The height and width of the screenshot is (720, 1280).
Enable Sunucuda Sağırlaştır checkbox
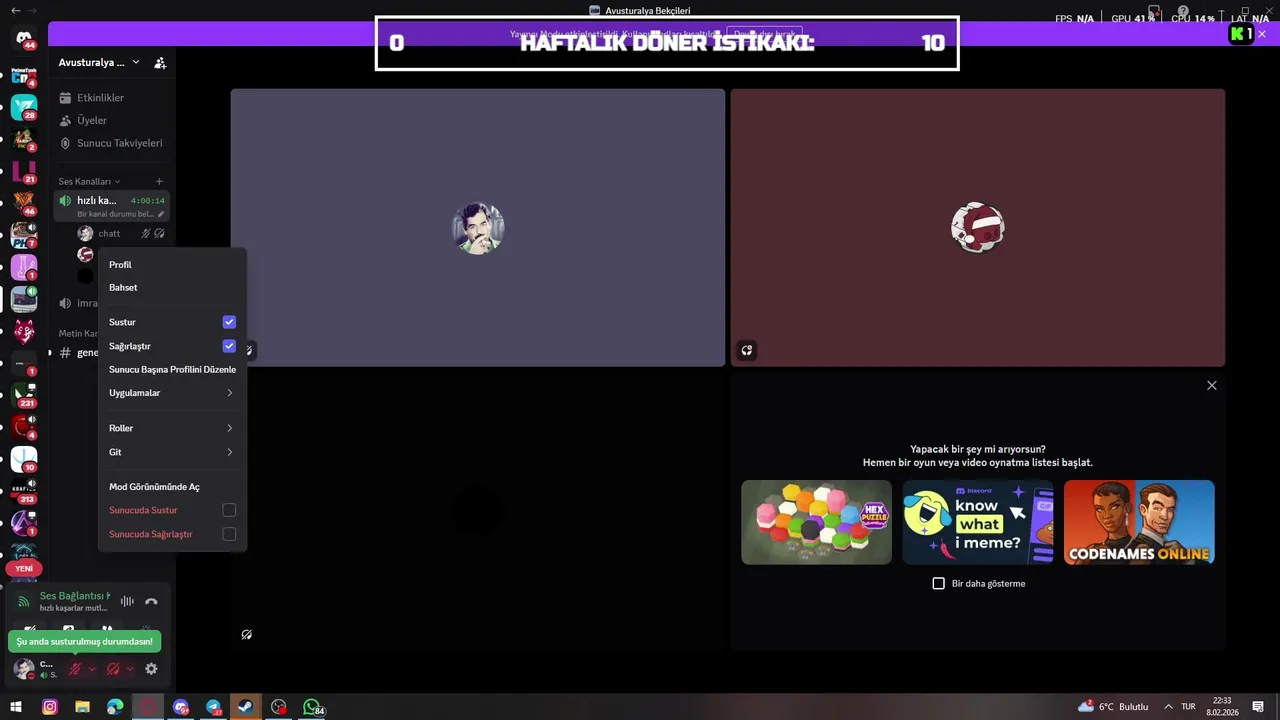click(x=229, y=534)
